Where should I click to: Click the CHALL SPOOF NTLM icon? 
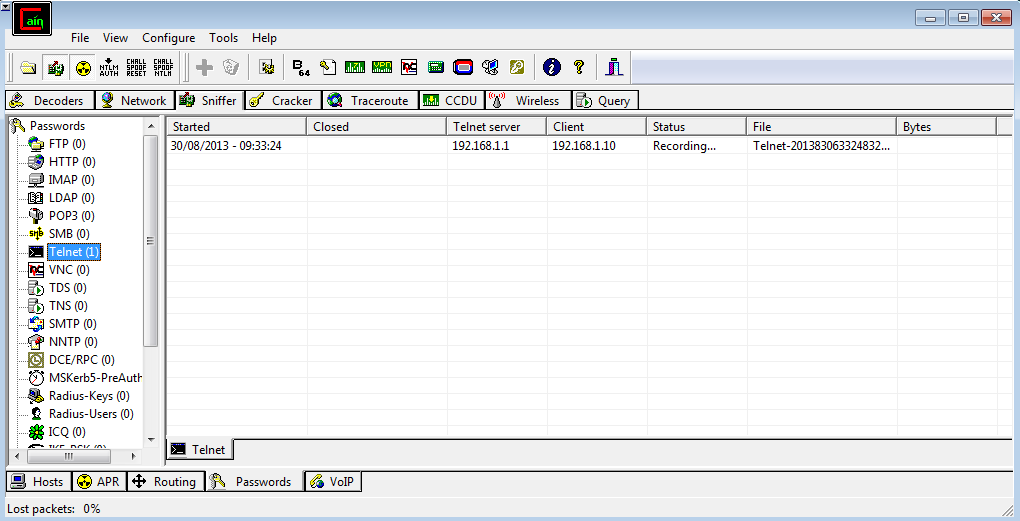(163, 67)
